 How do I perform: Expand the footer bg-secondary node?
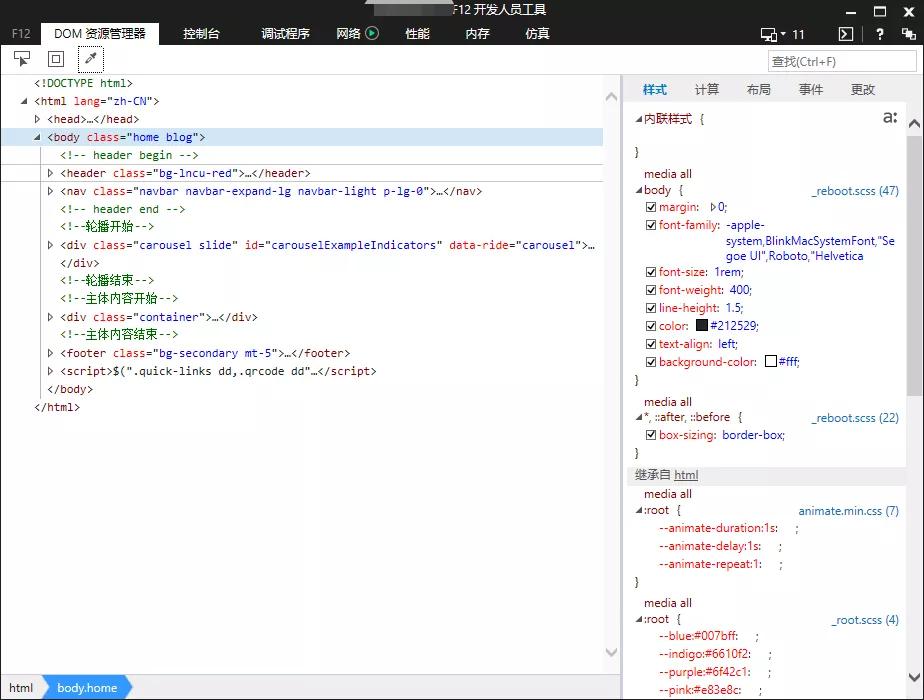tap(50, 353)
